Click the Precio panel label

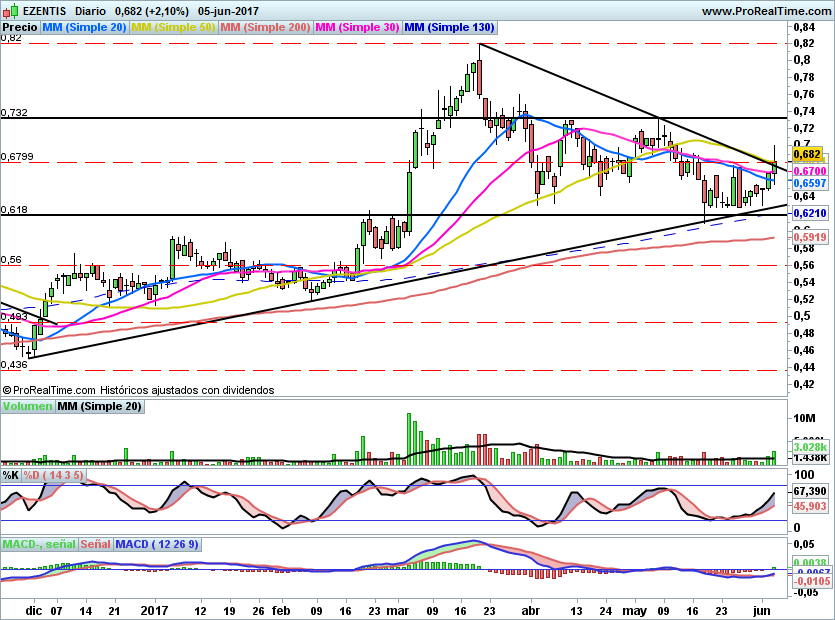[x=20, y=27]
